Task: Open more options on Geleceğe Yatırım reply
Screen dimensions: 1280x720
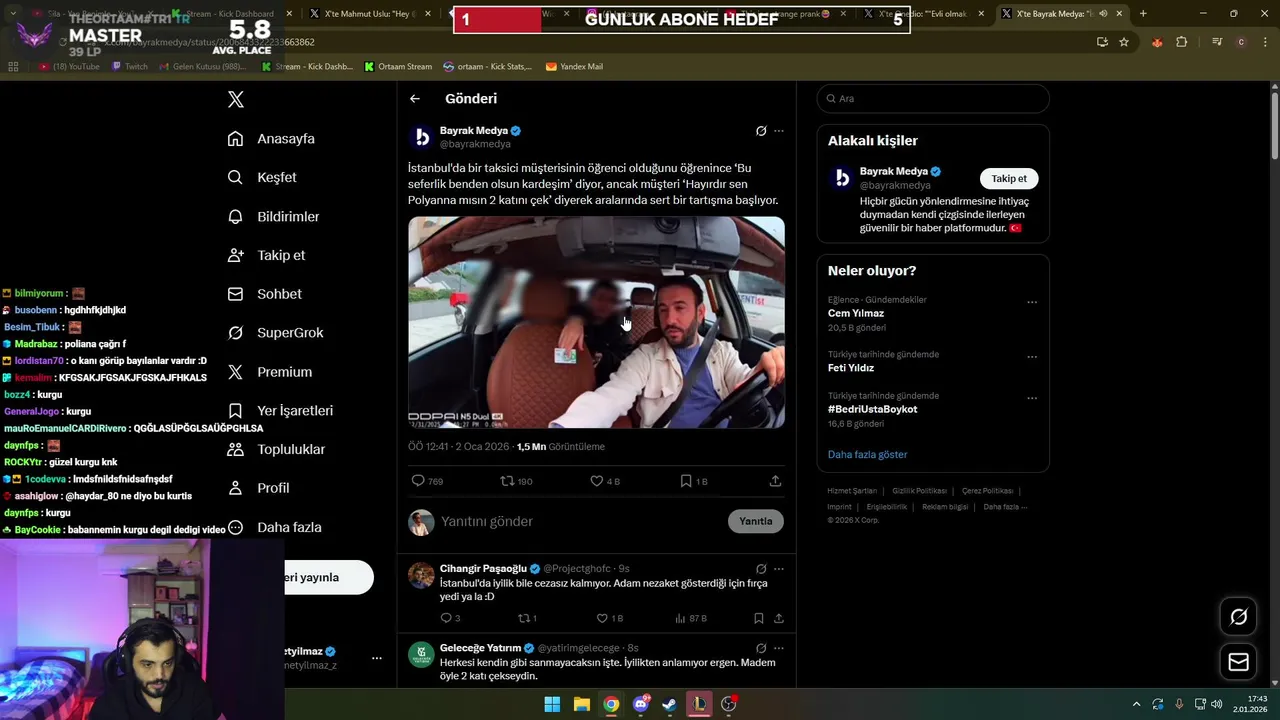Action: (x=779, y=648)
